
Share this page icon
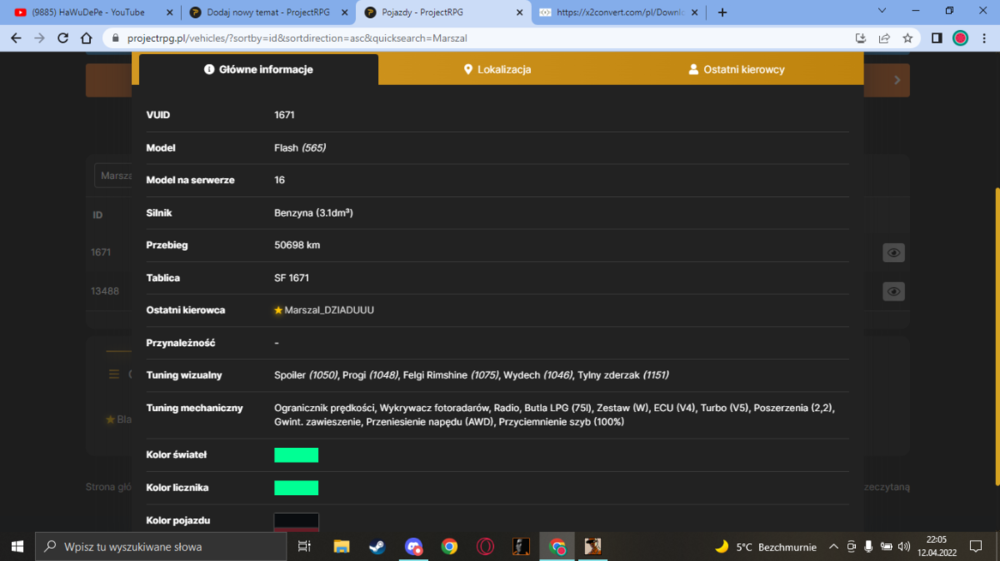click(884, 38)
